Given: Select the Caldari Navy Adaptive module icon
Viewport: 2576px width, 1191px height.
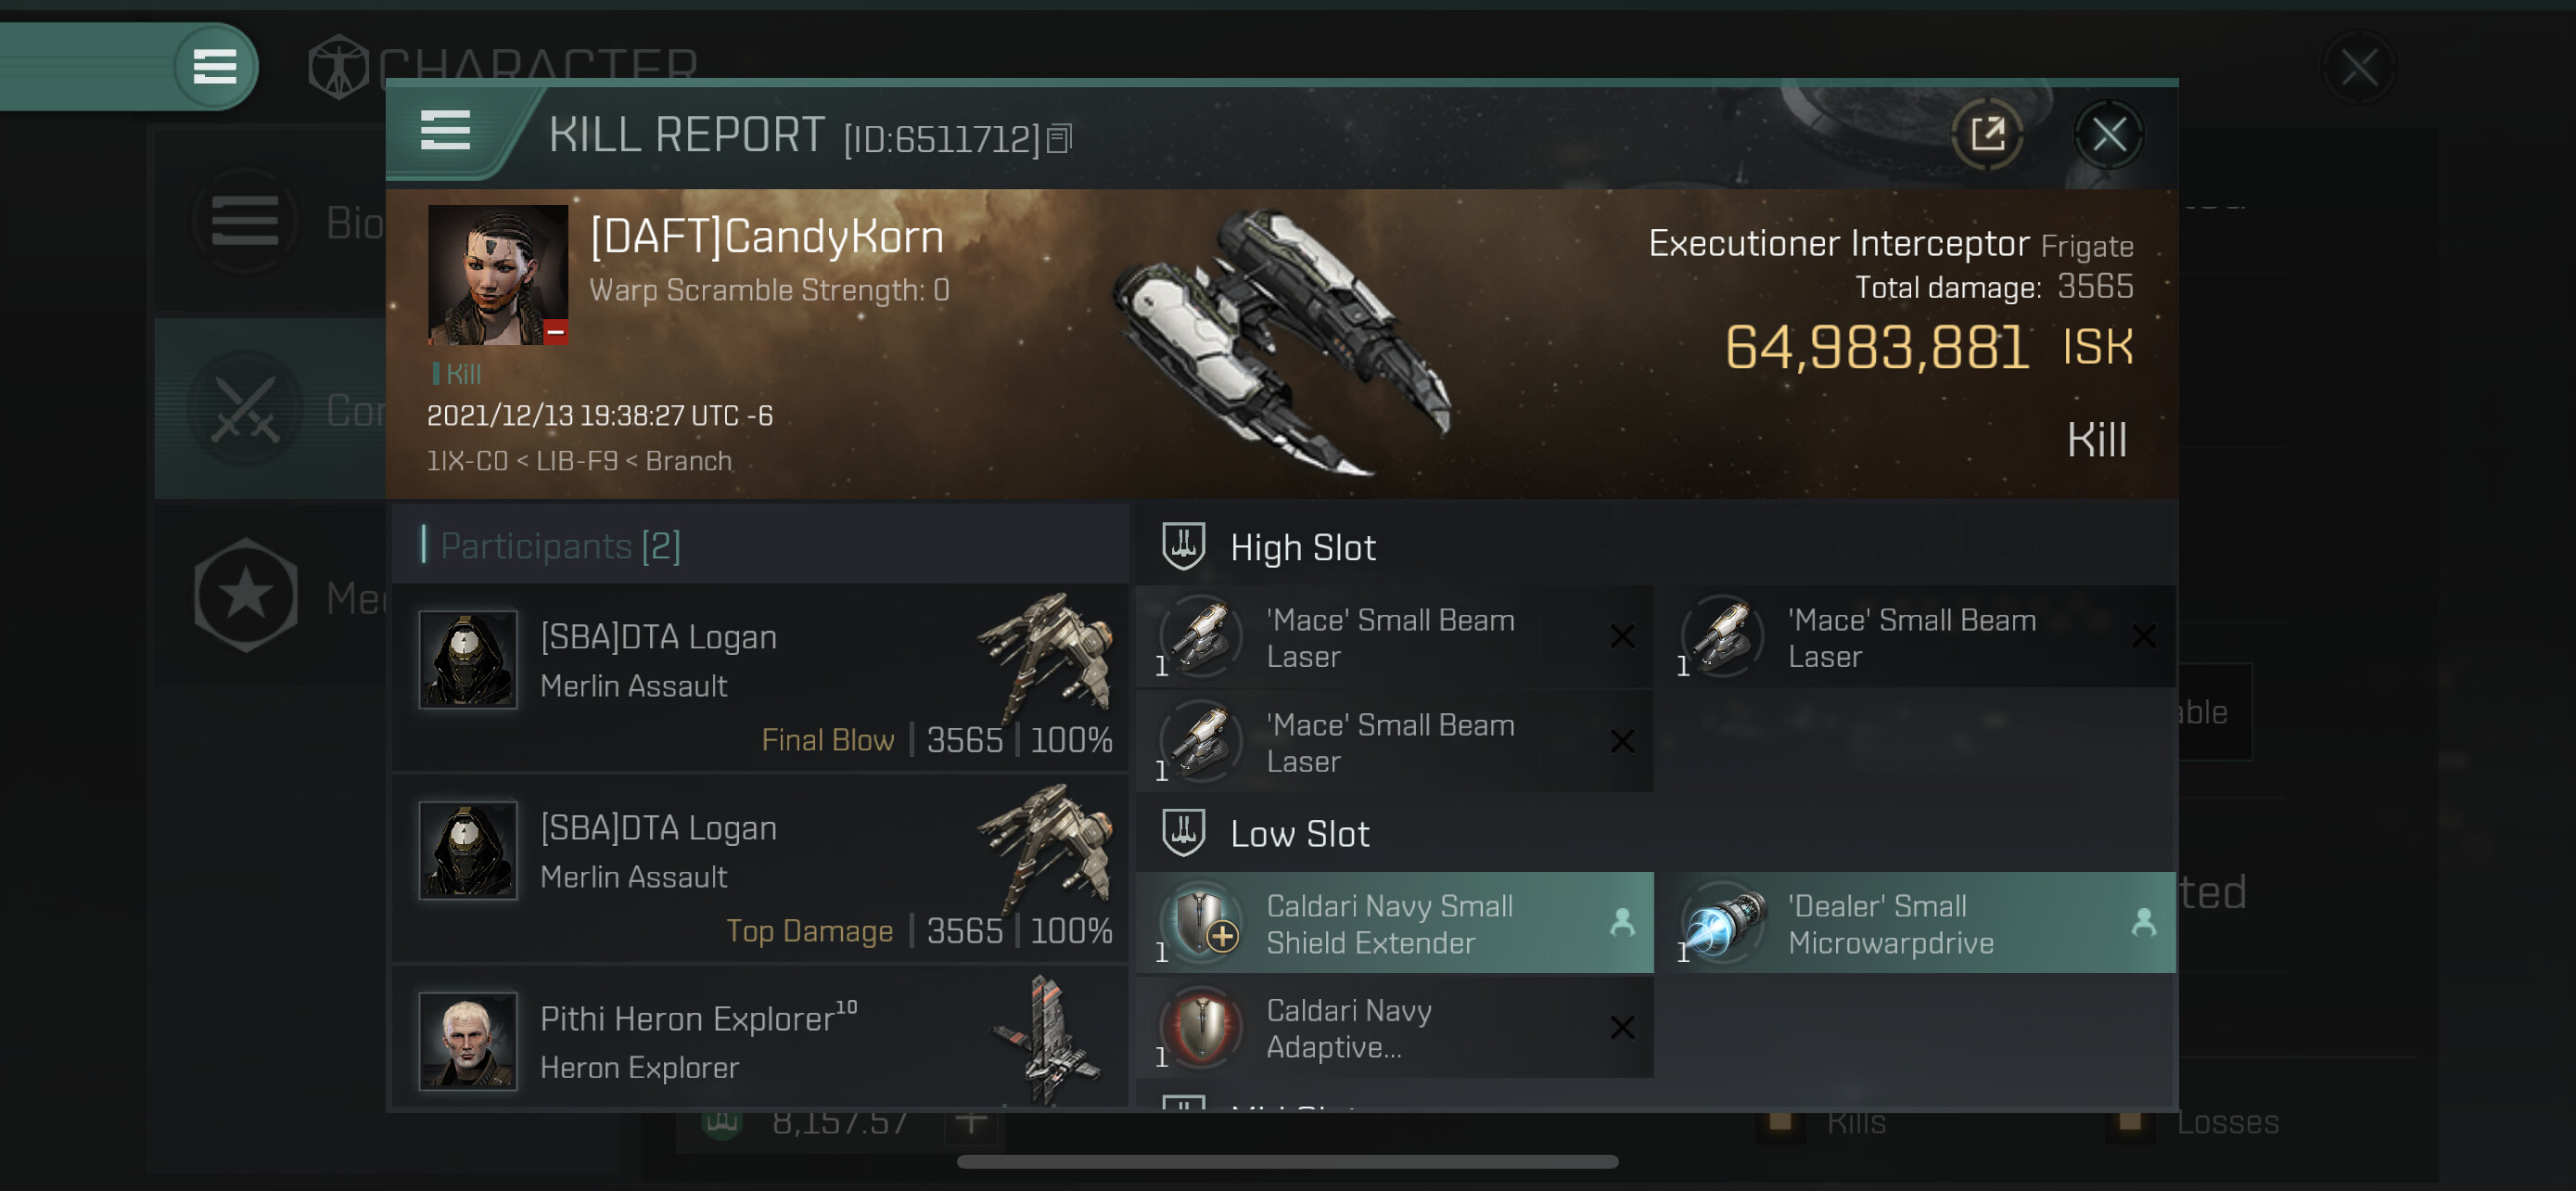Looking at the screenshot, I should [1201, 1027].
